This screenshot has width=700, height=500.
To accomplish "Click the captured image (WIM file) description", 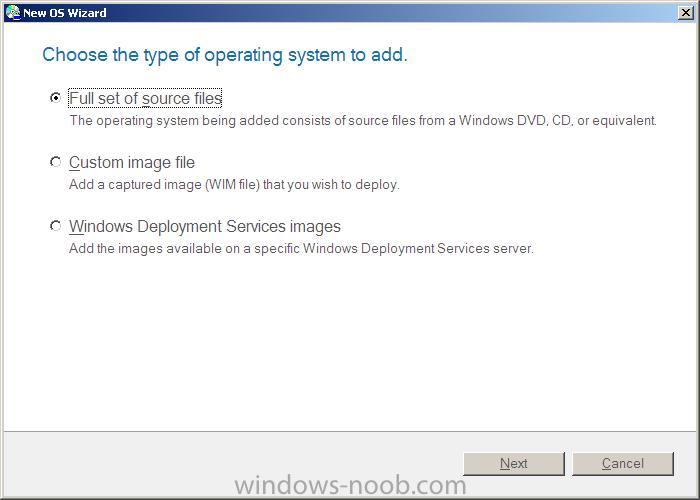I will click(234, 184).
